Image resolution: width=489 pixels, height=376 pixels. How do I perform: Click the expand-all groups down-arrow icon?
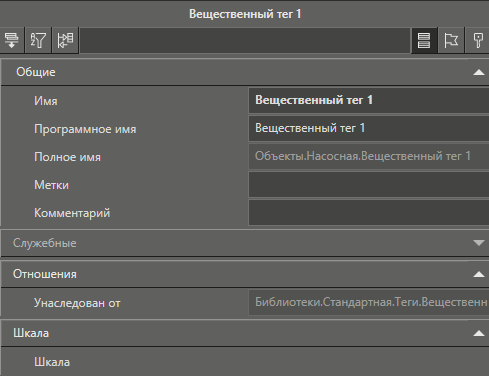(x=12, y=40)
